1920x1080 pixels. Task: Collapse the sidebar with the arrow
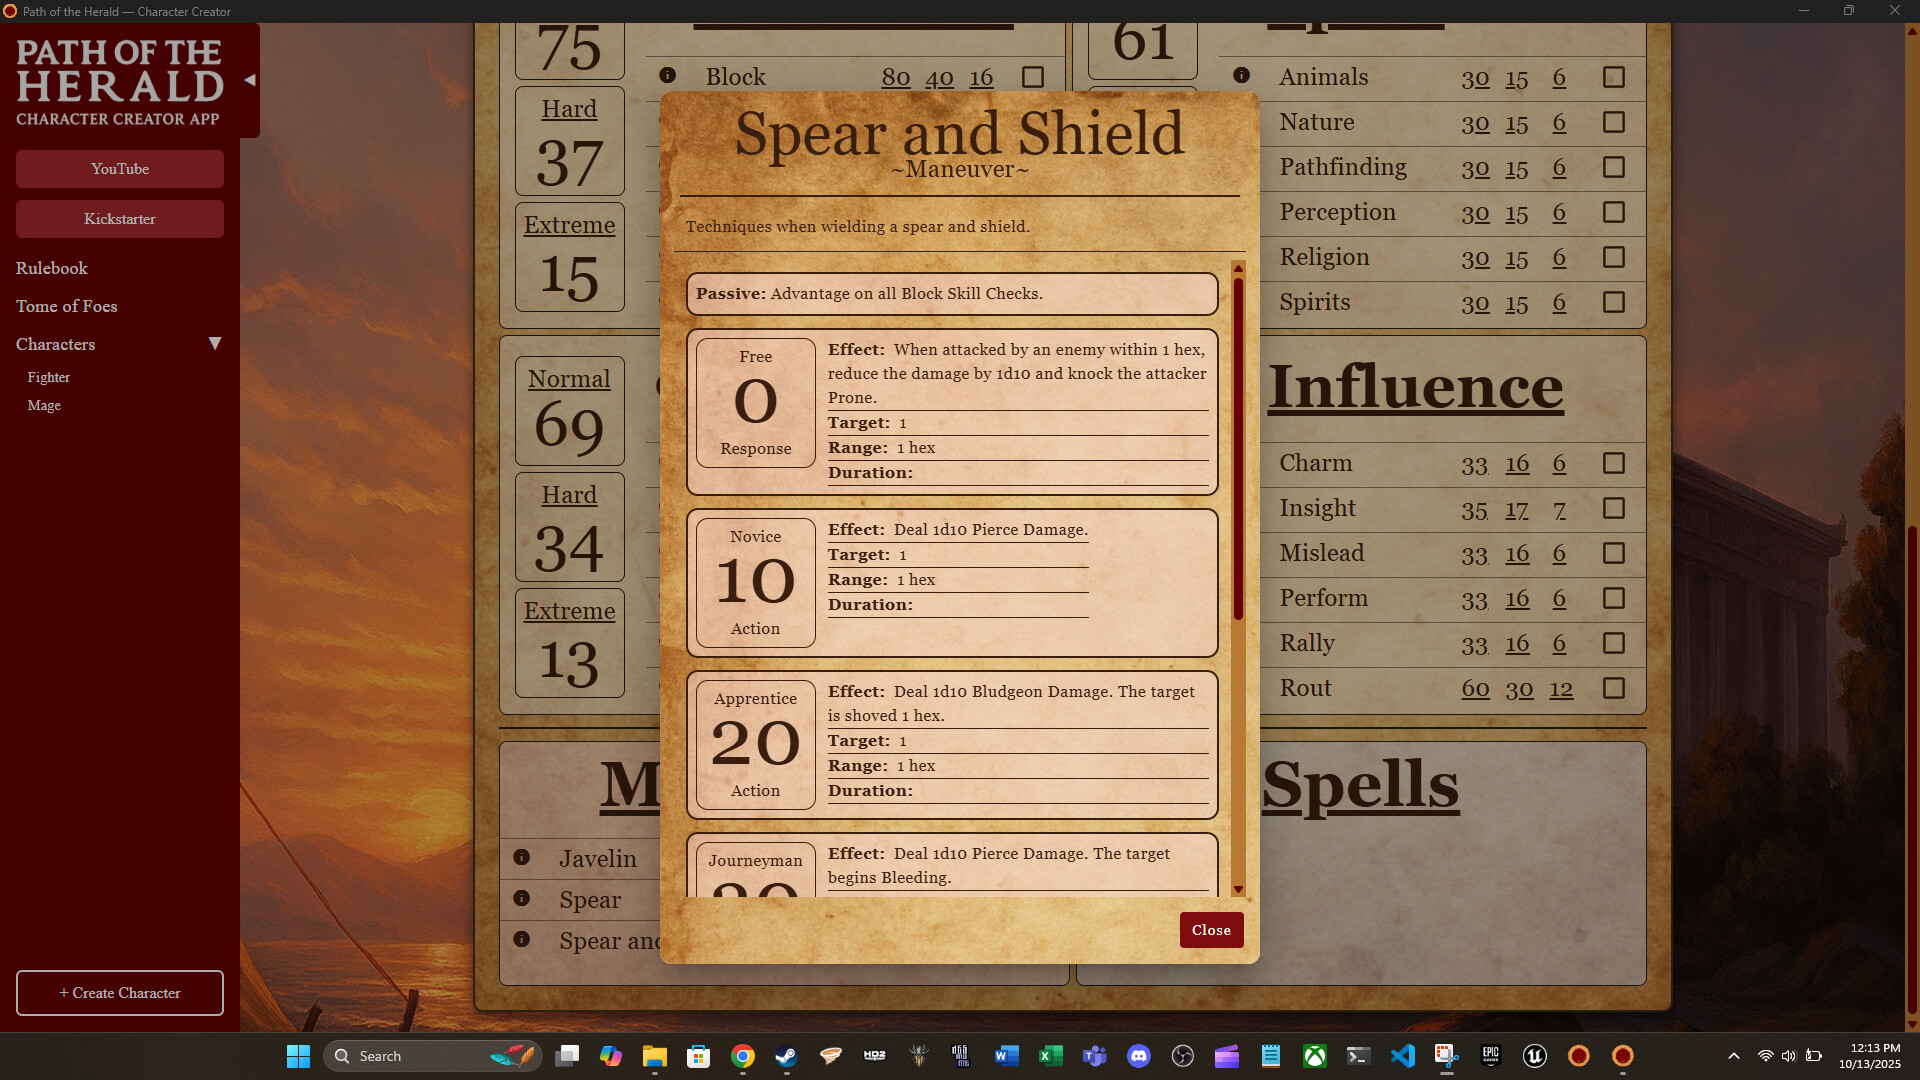click(248, 80)
